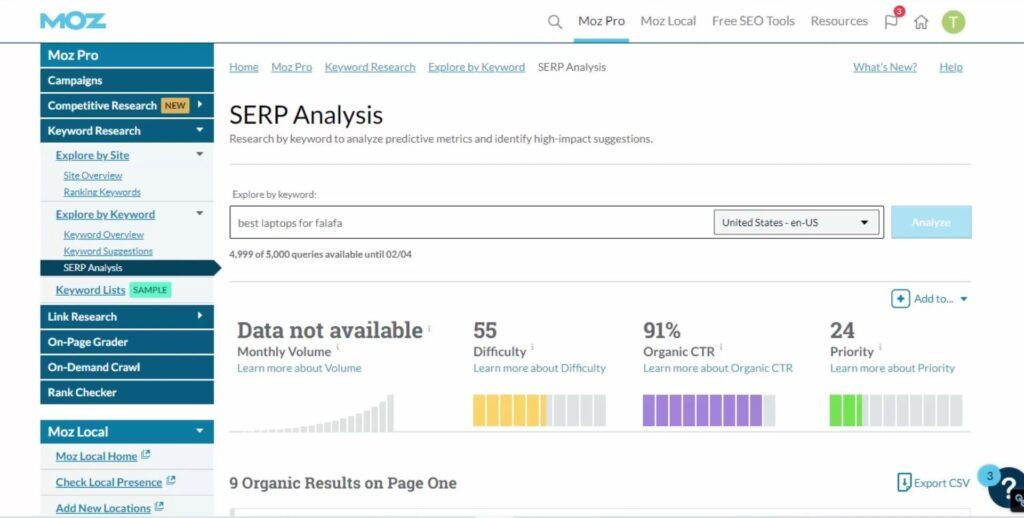Open Keyword Lists in the sidebar
This screenshot has width=1024, height=518.
click(x=90, y=290)
